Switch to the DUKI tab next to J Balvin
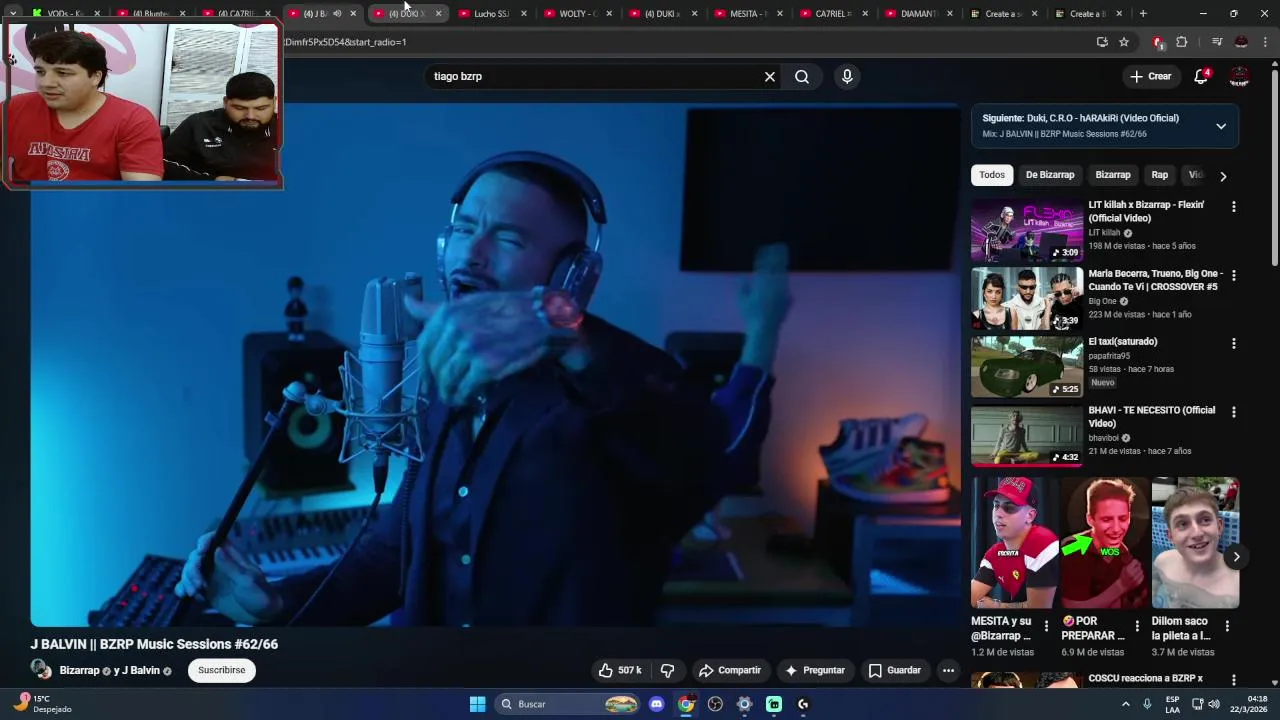The width and height of the screenshot is (1280, 720). (x=407, y=14)
